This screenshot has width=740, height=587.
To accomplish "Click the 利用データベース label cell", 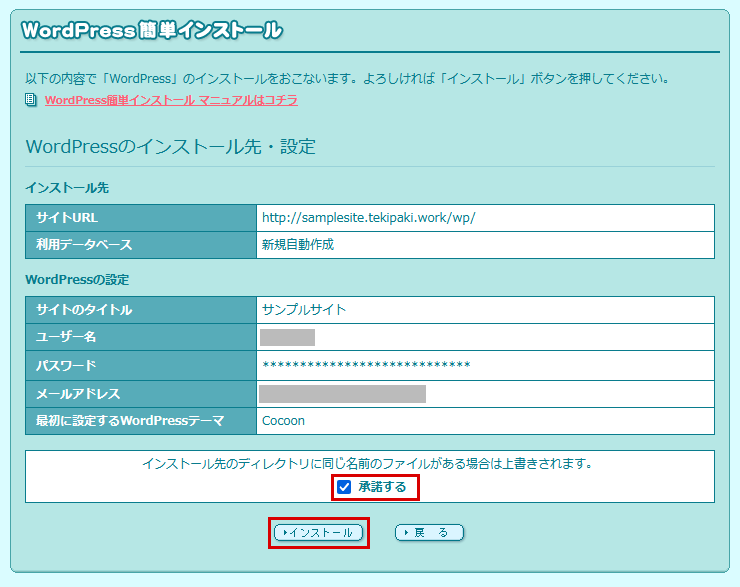I will click(x=140, y=244).
